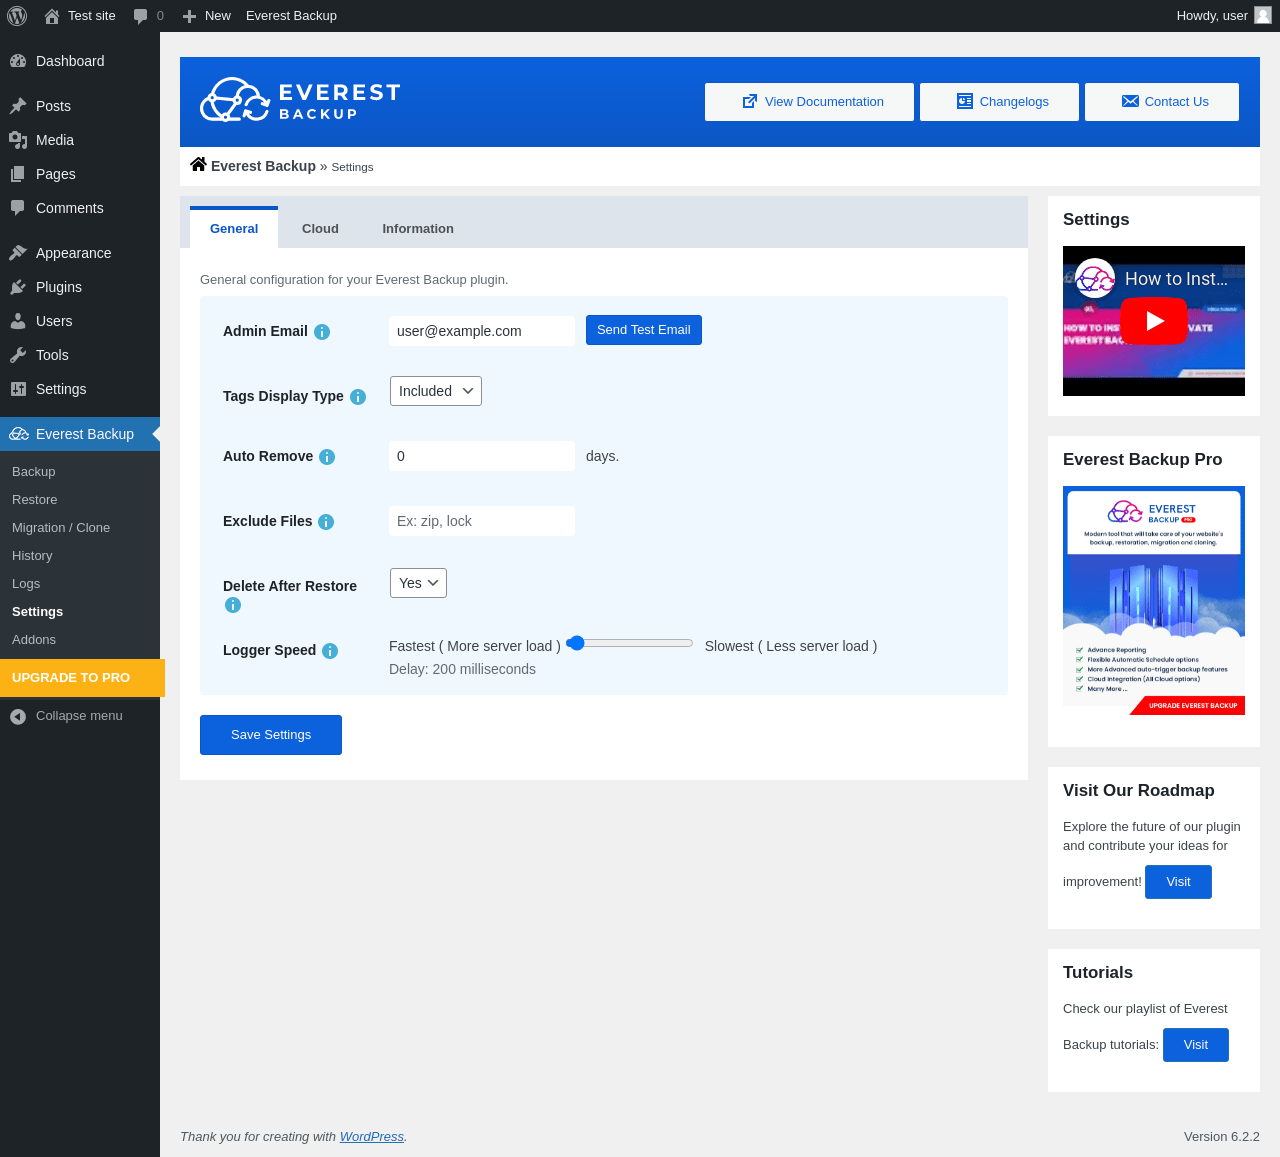Image resolution: width=1280 pixels, height=1157 pixels.
Task: Click the Comments bubble icon in sidebar
Action: pyautogui.click(x=18, y=208)
